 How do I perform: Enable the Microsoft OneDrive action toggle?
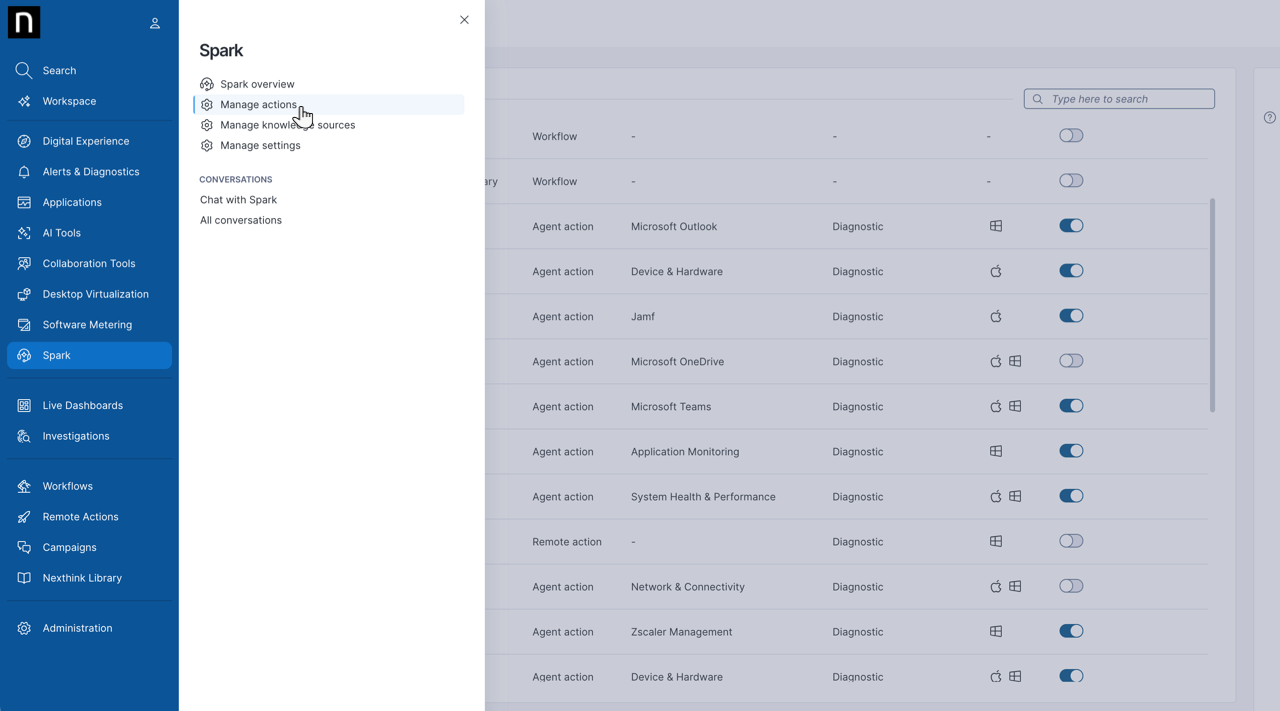click(1071, 361)
